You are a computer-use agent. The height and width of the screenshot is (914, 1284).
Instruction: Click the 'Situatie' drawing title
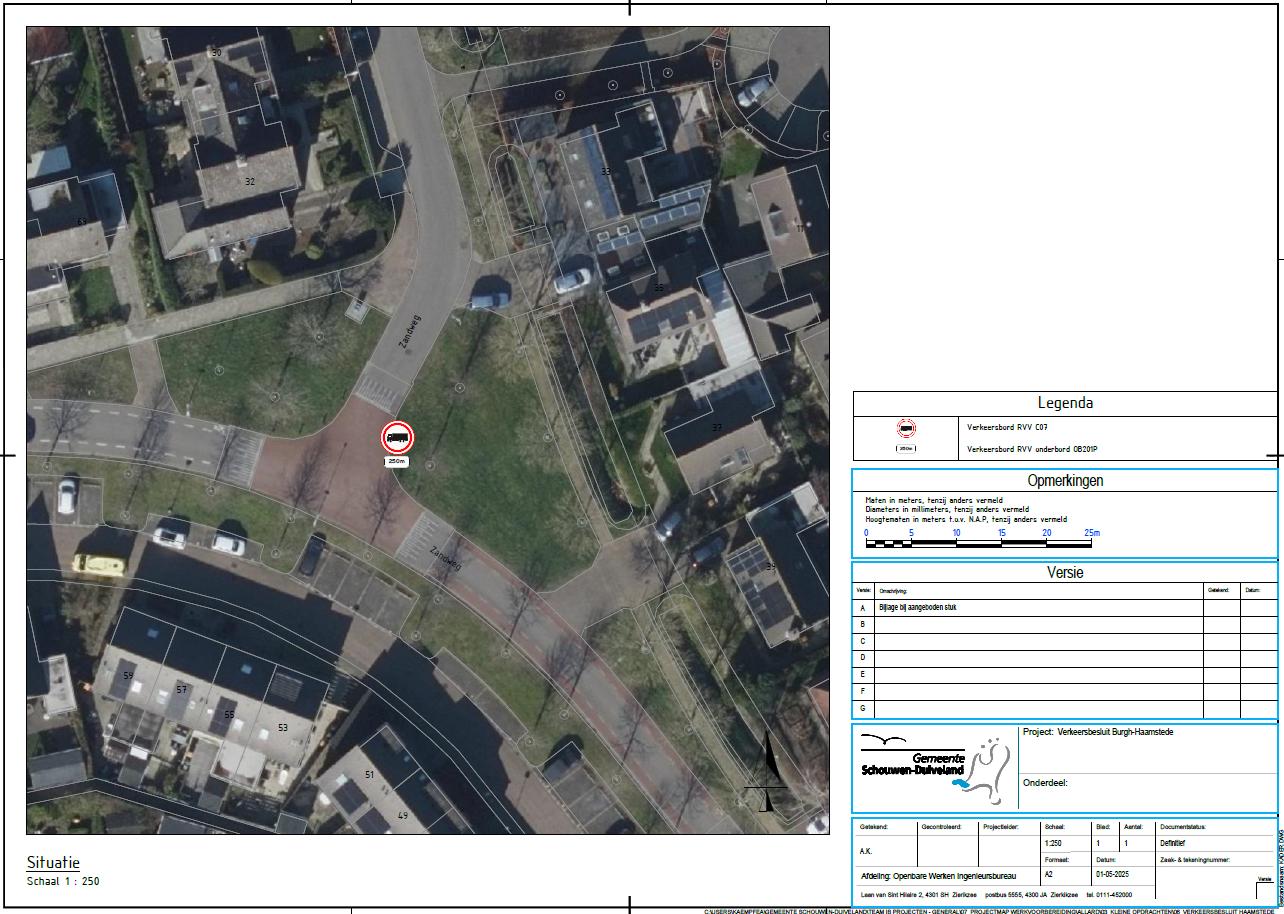click(x=53, y=862)
